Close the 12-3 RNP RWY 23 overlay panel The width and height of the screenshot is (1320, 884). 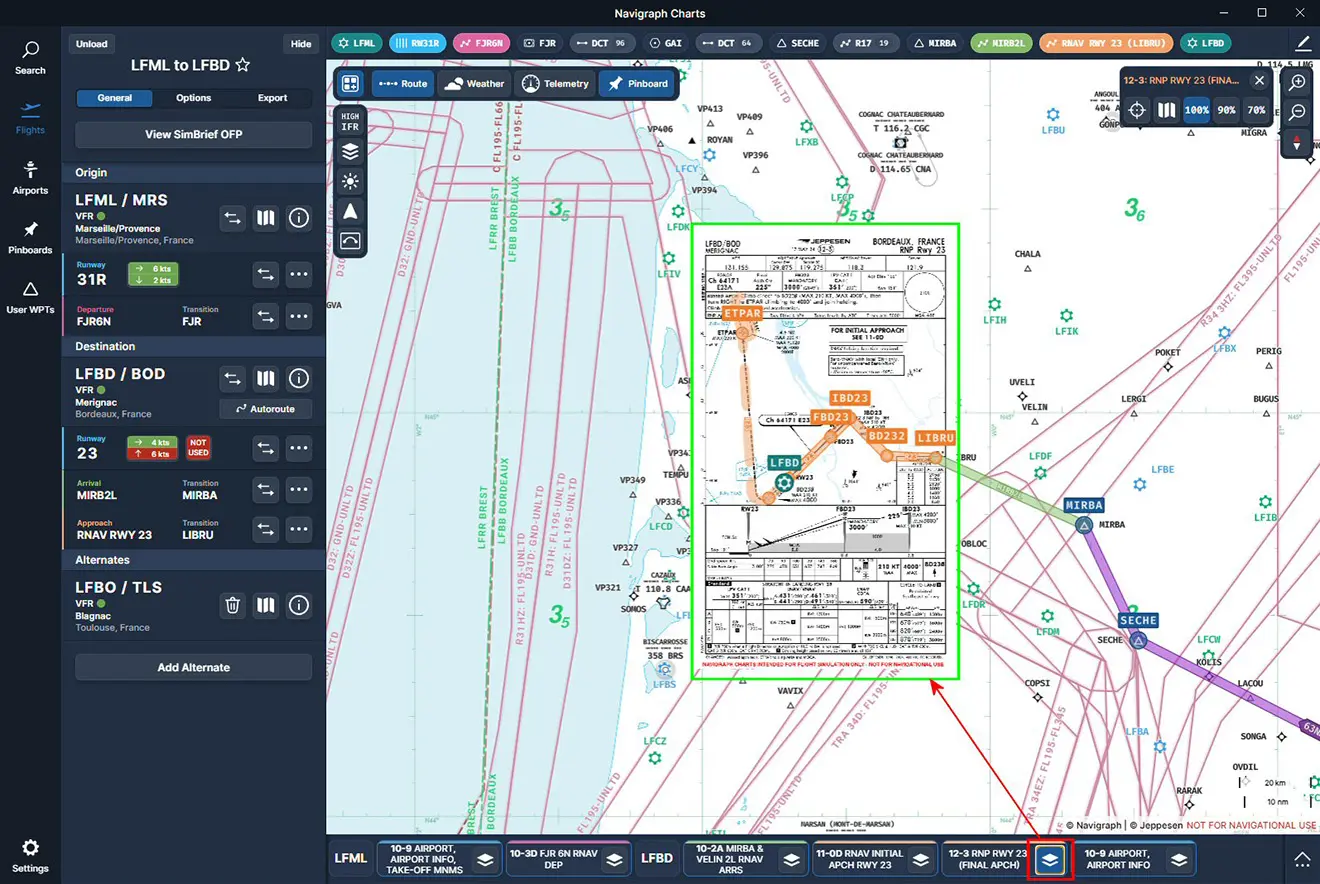tap(1259, 81)
